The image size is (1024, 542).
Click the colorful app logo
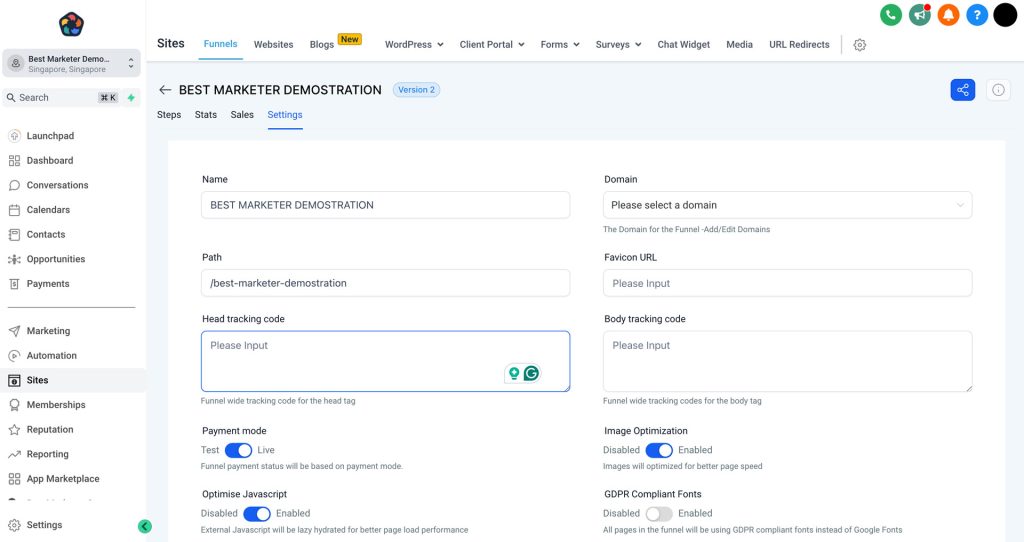[x=71, y=24]
